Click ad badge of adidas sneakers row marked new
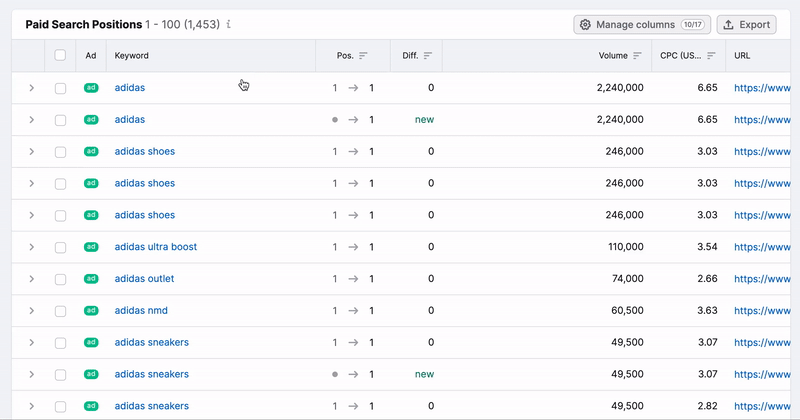This screenshot has width=800, height=420. click(x=91, y=374)
